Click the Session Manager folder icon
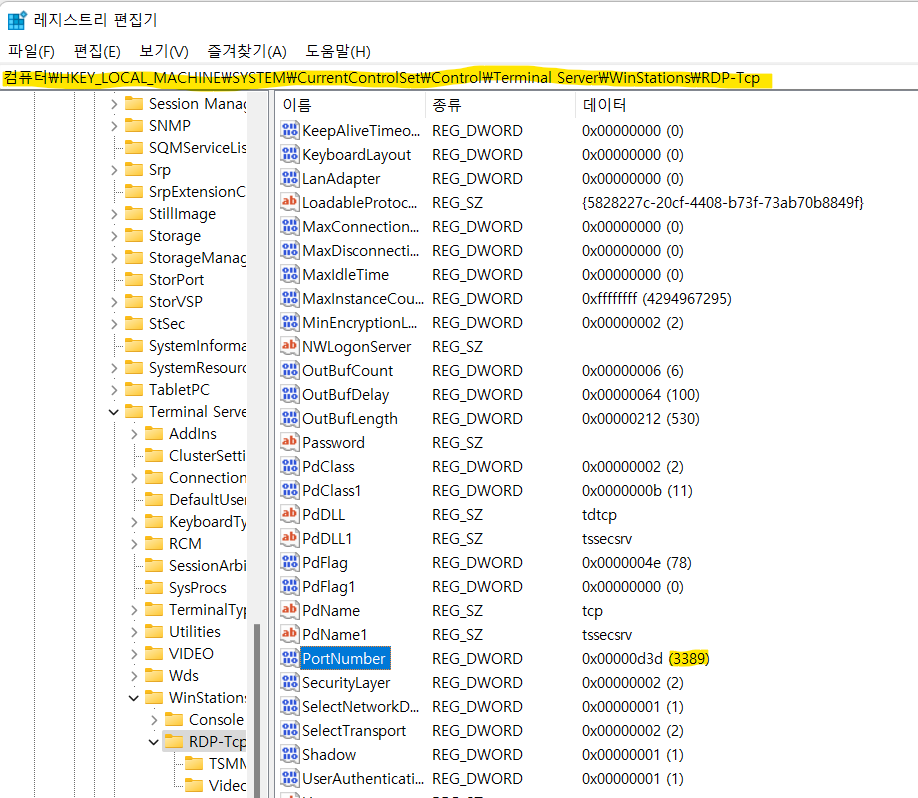Image resolution: width=918 pixels, height=798 pixels. coord(134,104)
